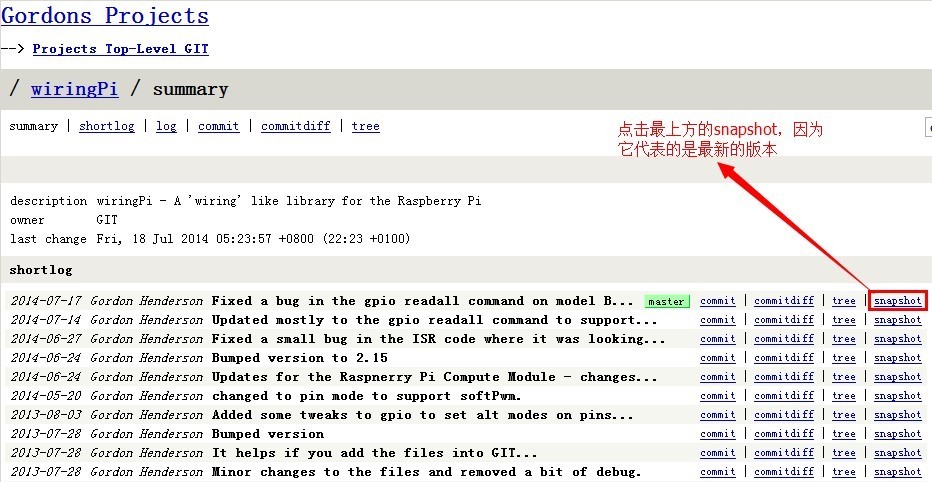932x482 pixels.
Task: Switch to the shortlog view
Action: click(x=107, y=126)
